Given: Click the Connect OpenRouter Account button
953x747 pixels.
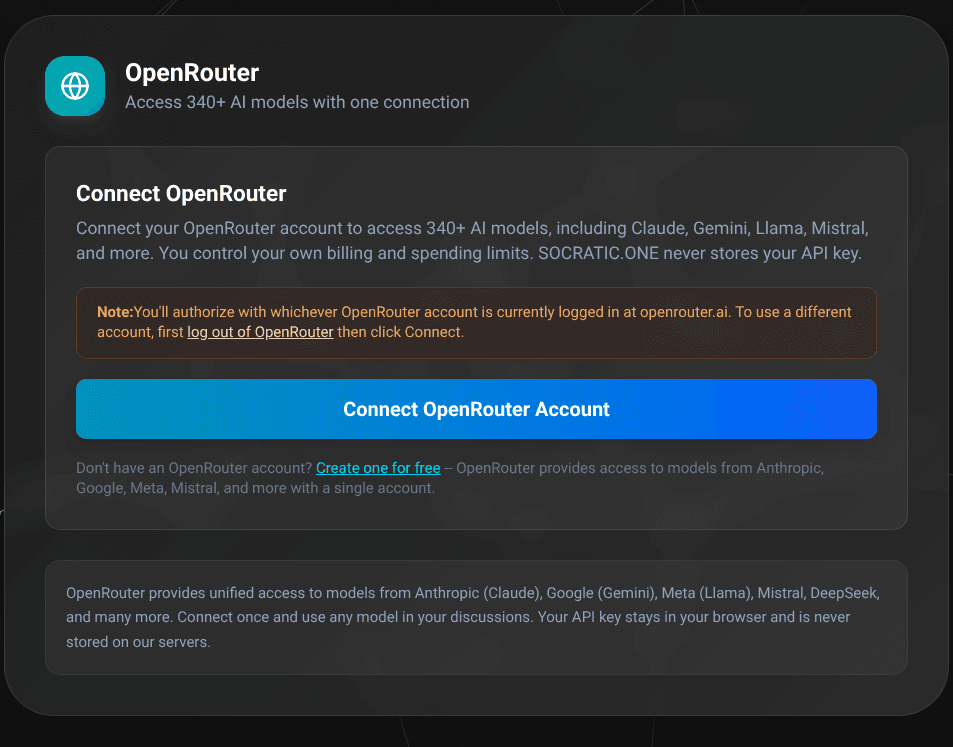Looking at the screenshot, I should [x=476, y=409].
